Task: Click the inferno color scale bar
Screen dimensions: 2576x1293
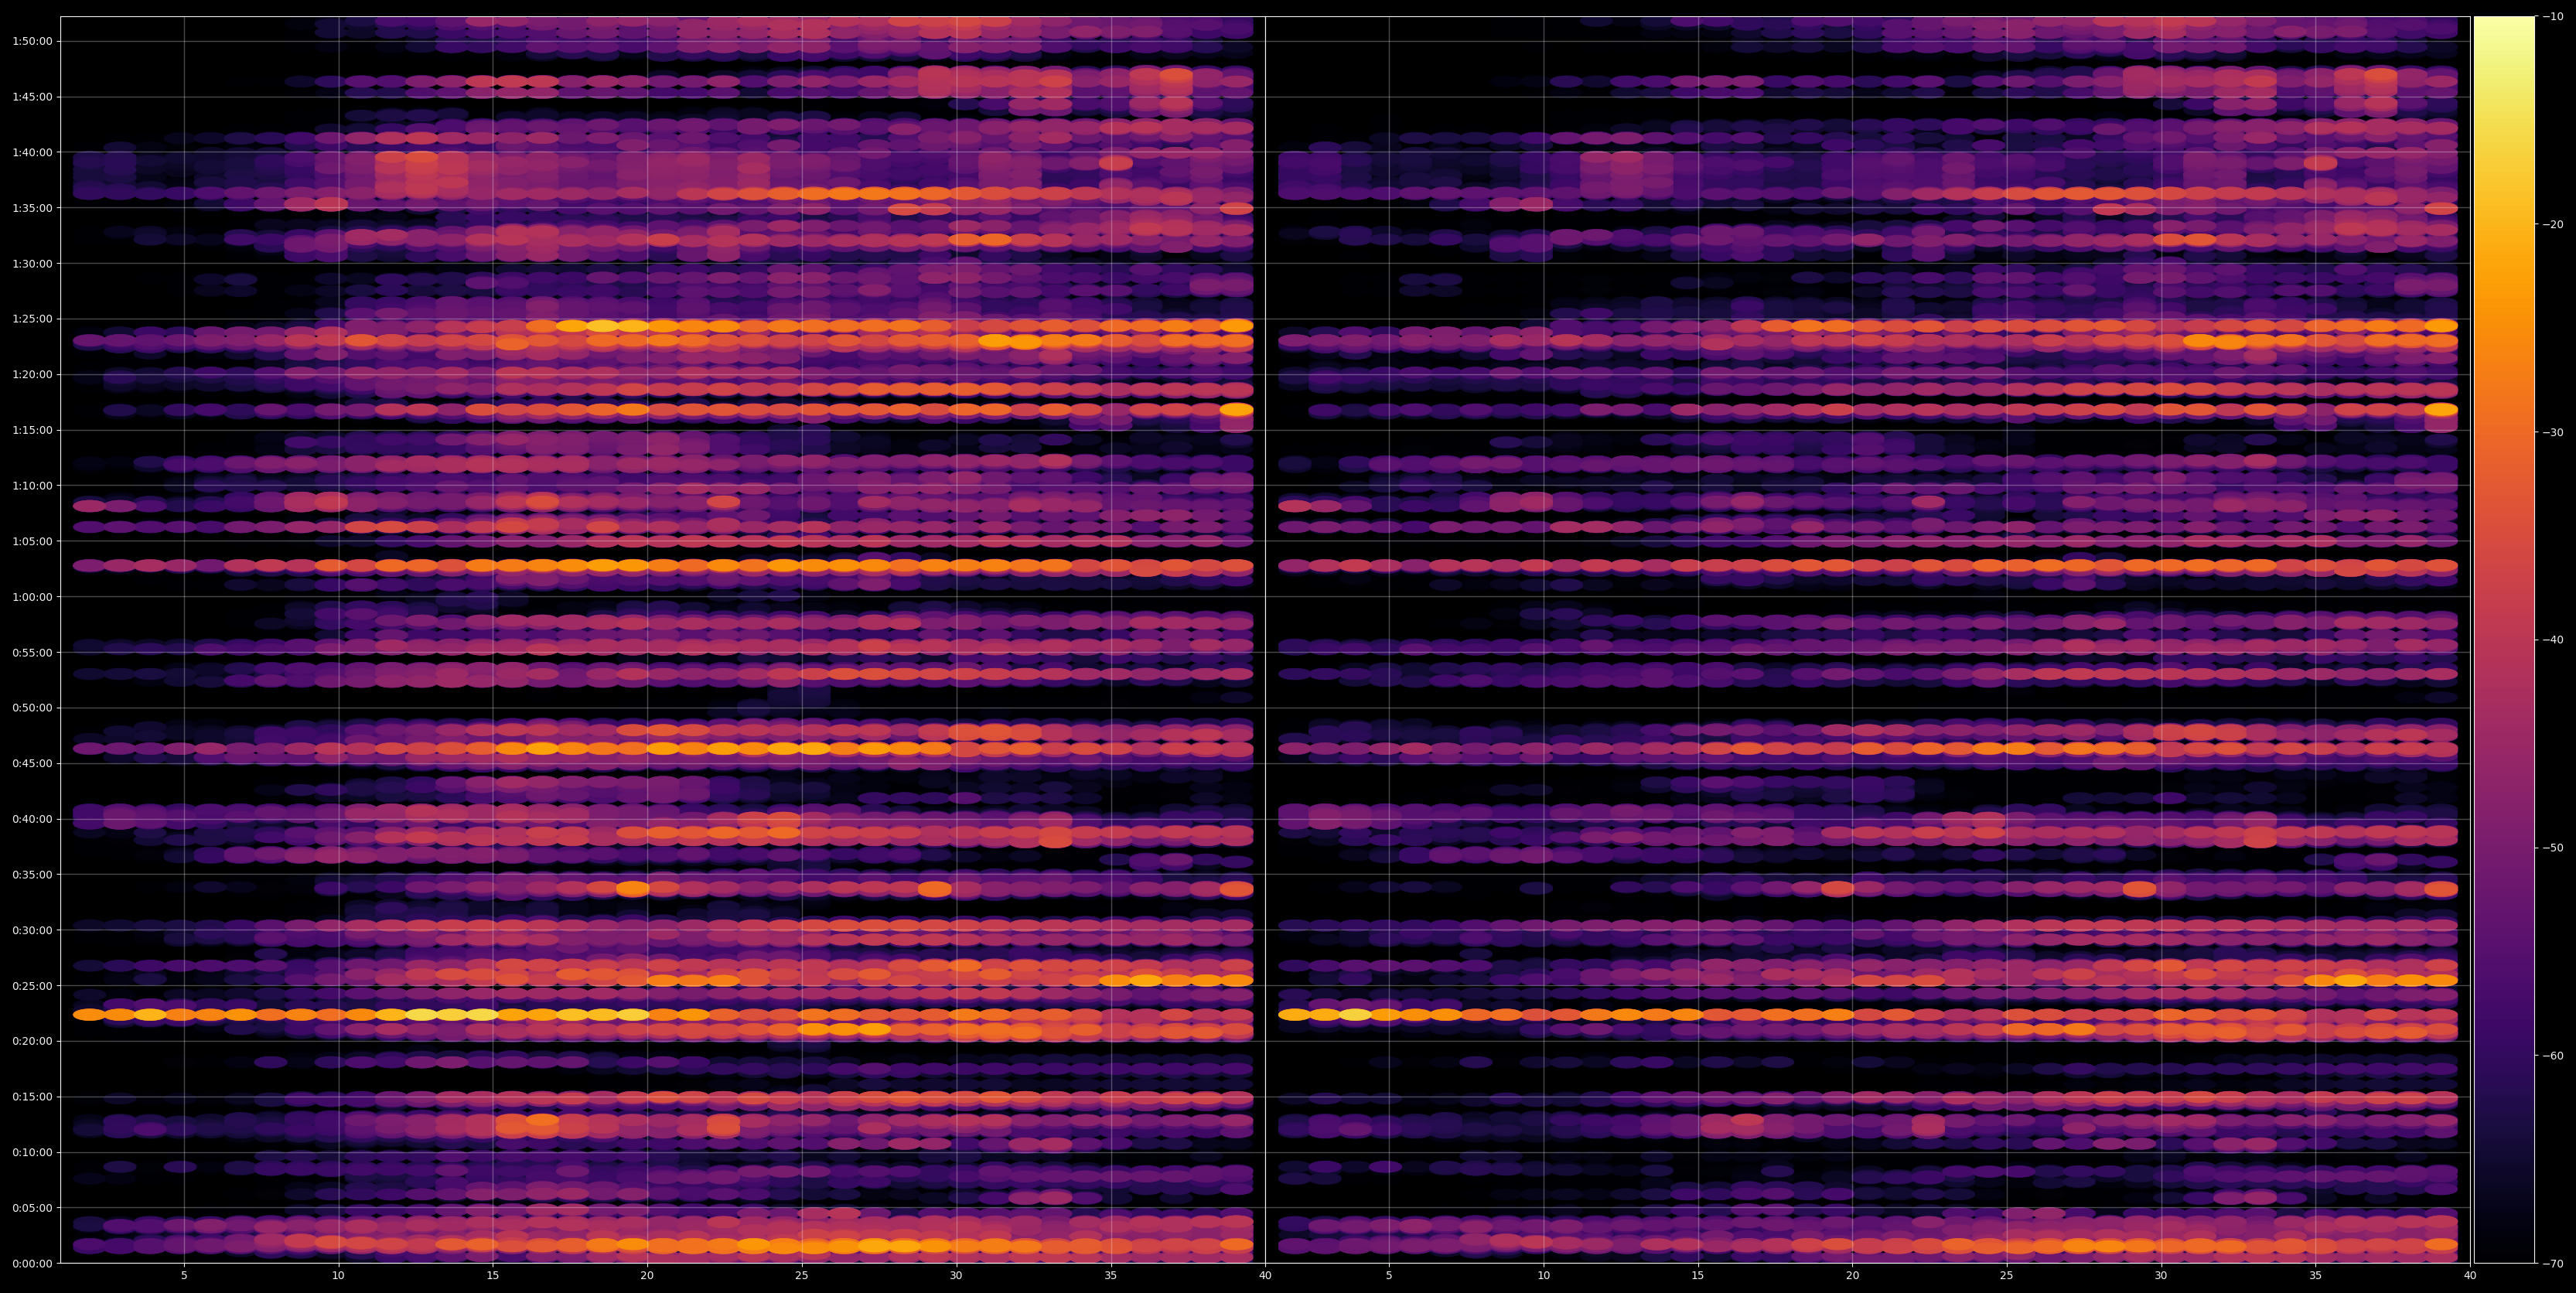Action: 2504,639
